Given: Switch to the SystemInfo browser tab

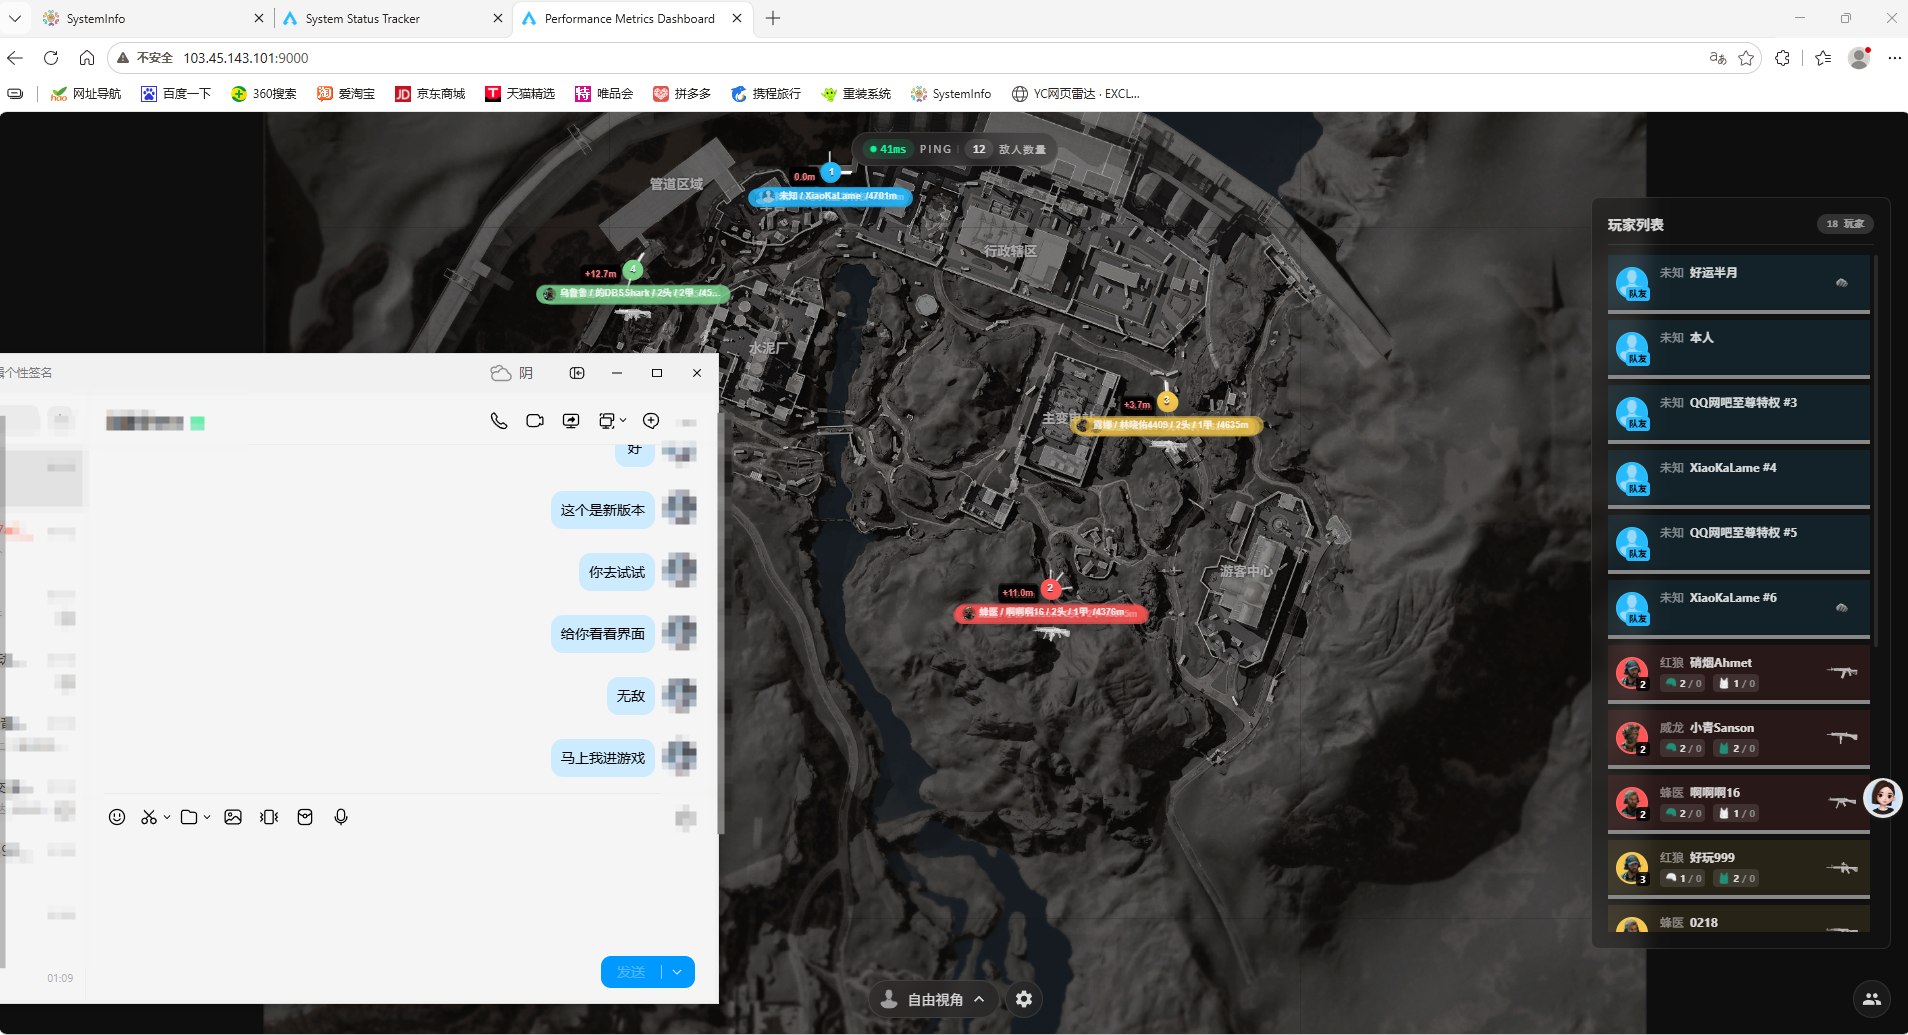Looking at the screenshot, I should coord(150,18).
